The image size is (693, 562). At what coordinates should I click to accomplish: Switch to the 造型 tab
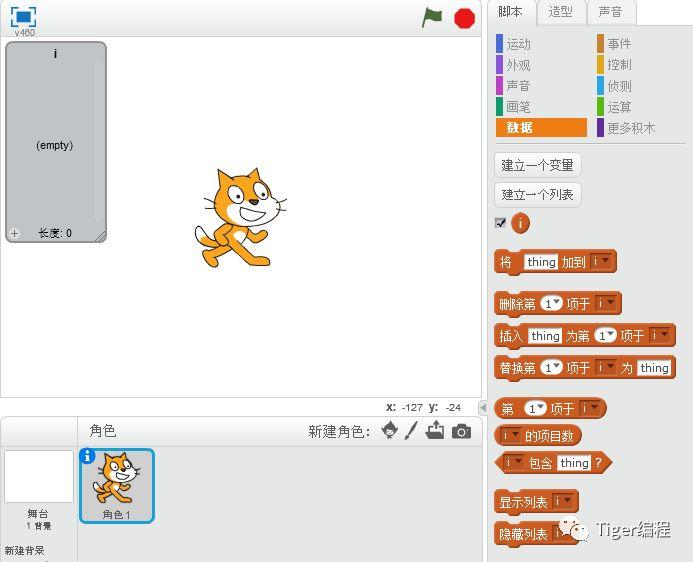click(560, 12)
